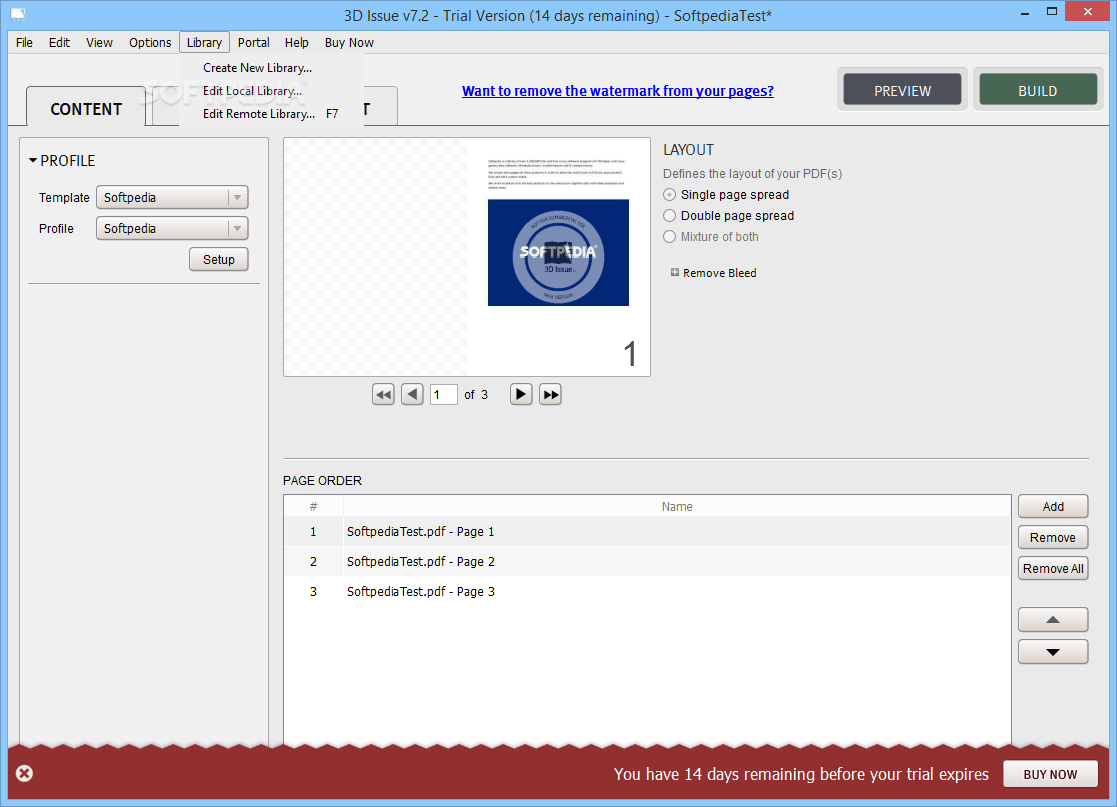Select SoftpediaTest.pdf - Page 2 row
The height and width of the screenshot is (807, 1117).
[647, 561]
